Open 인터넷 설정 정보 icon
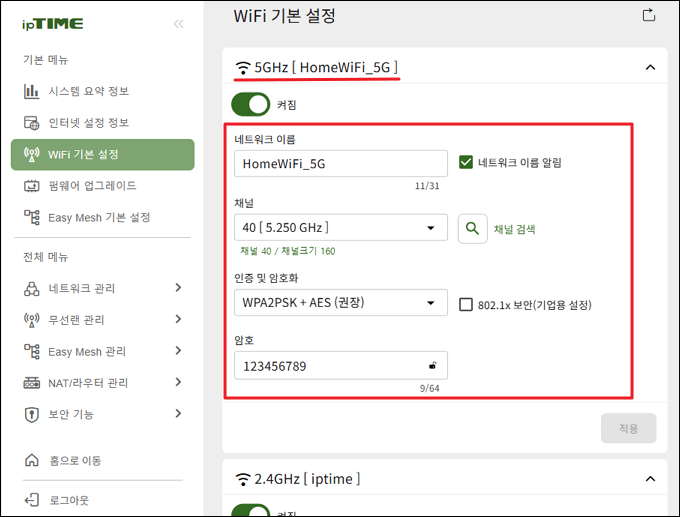680x517 pixels. coord(31,123)
